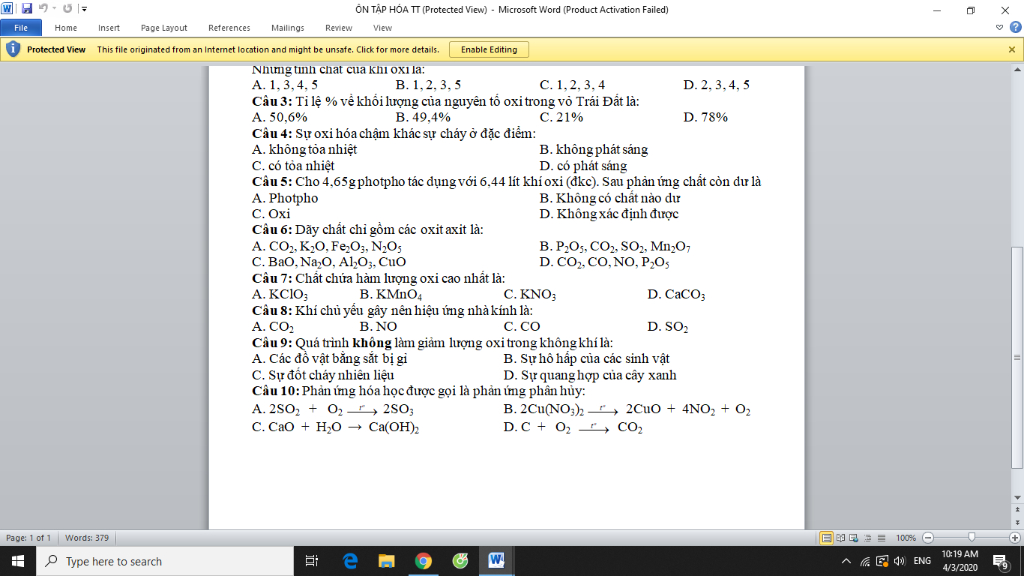
Task: Switch to Web Layout view
Action: pyautogui.click(x=854, y=538)
